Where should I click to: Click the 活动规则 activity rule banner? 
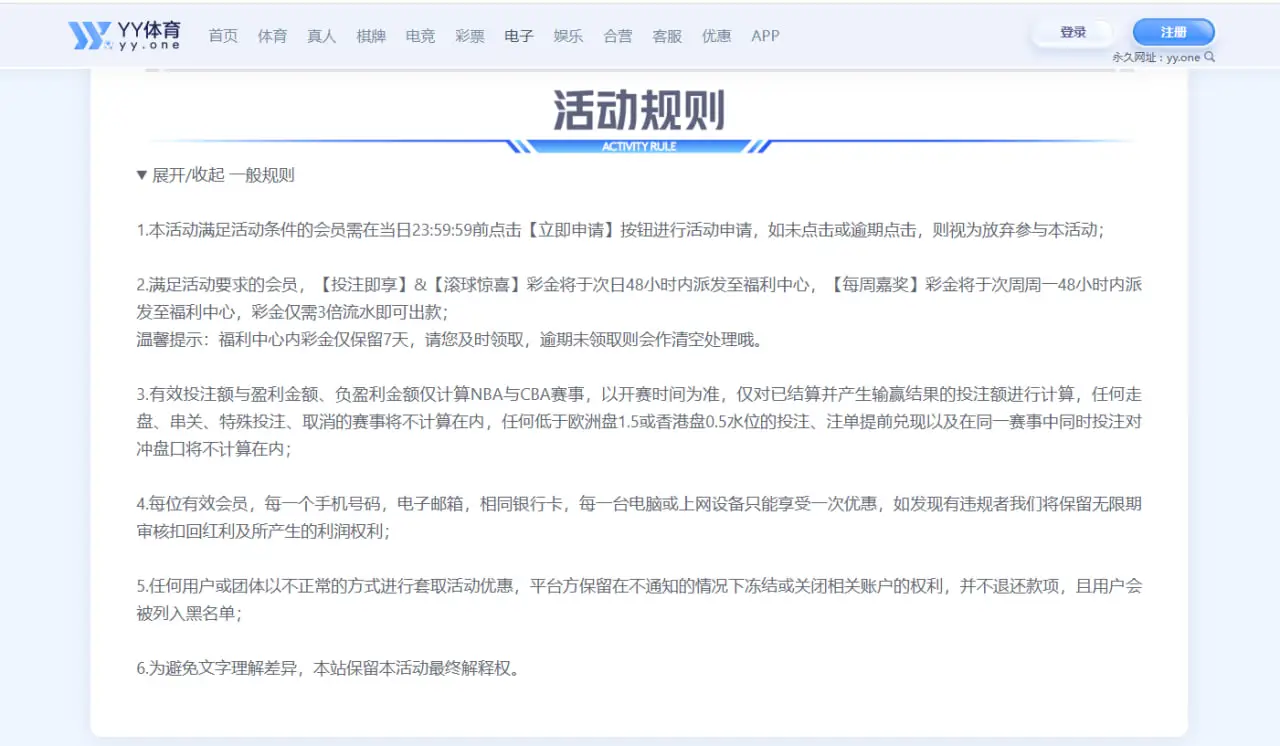tap(640, 113)
